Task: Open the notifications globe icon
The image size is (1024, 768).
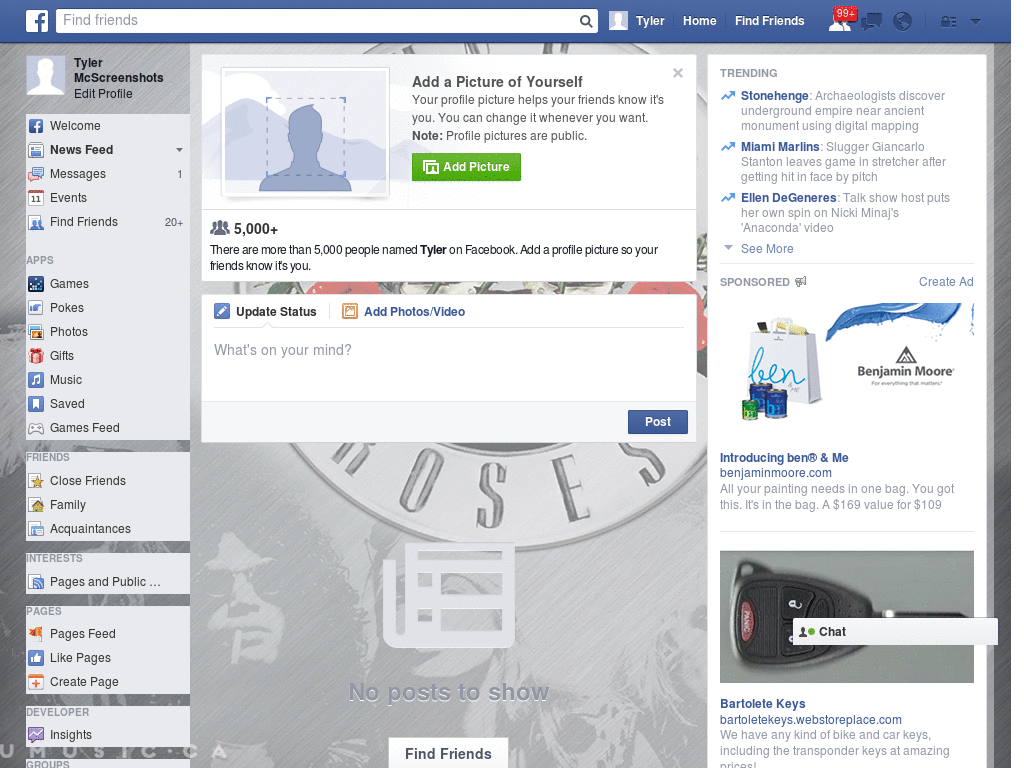Action: [903, 22]
